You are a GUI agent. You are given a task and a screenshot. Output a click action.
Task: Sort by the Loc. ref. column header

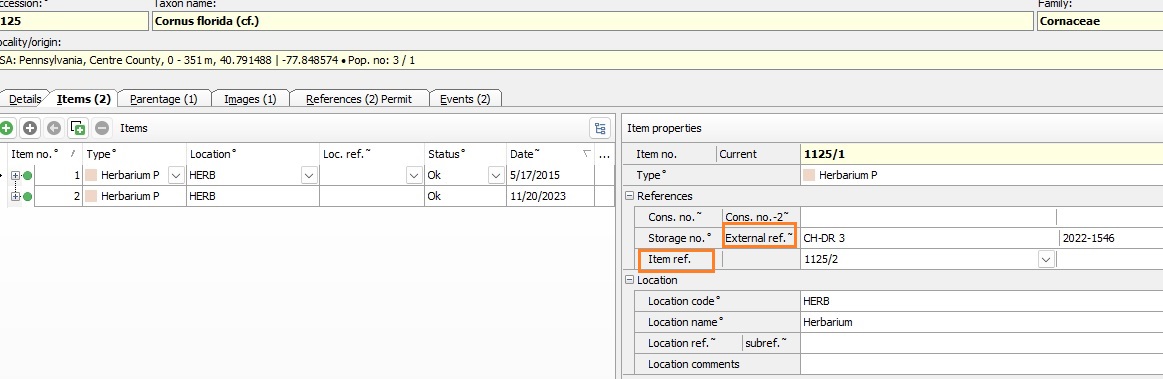pos(372,154)
